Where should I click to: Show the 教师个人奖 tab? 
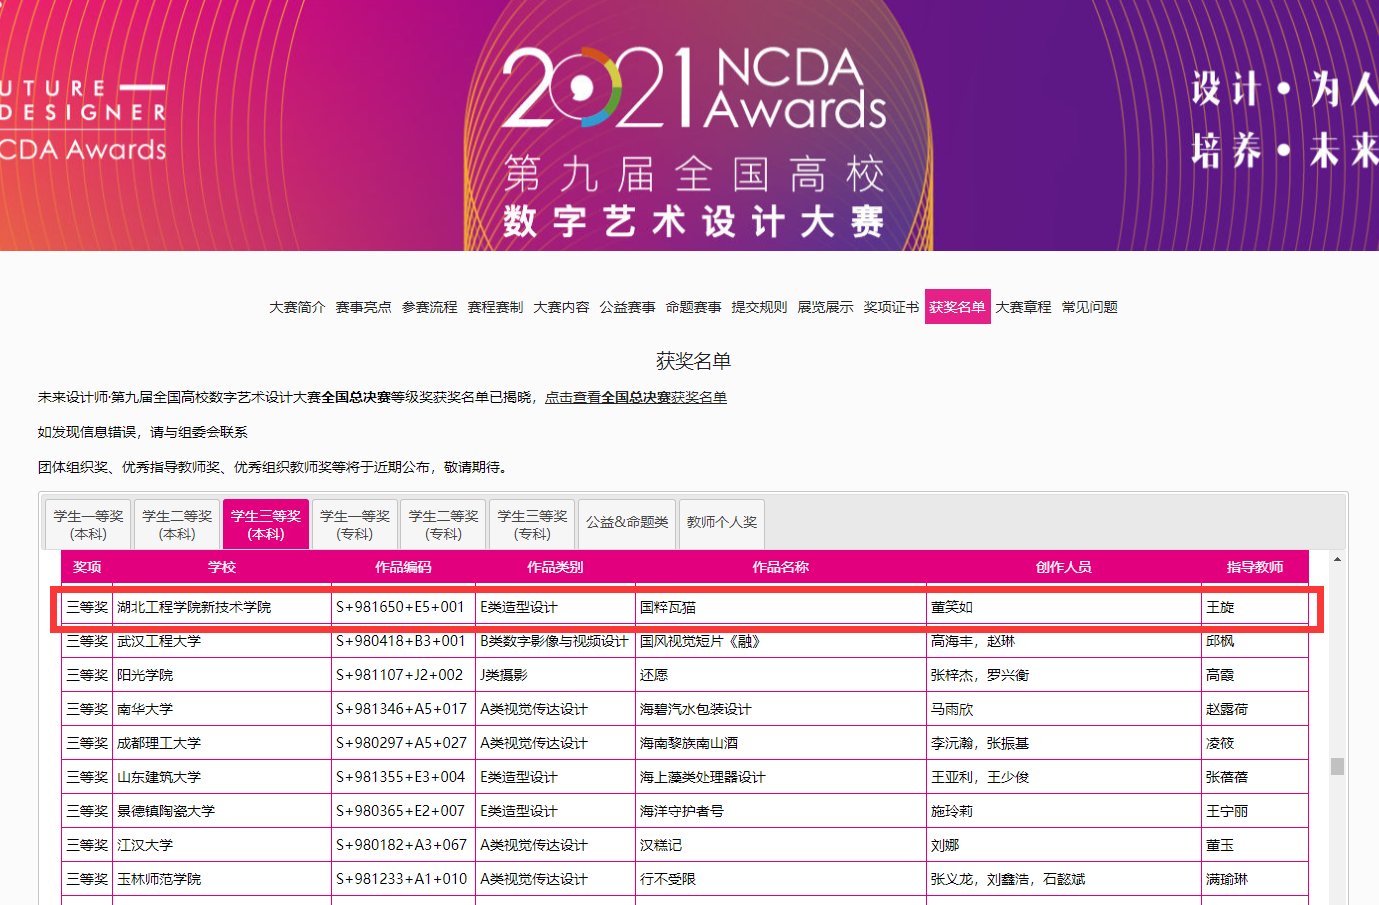(722, 522)
